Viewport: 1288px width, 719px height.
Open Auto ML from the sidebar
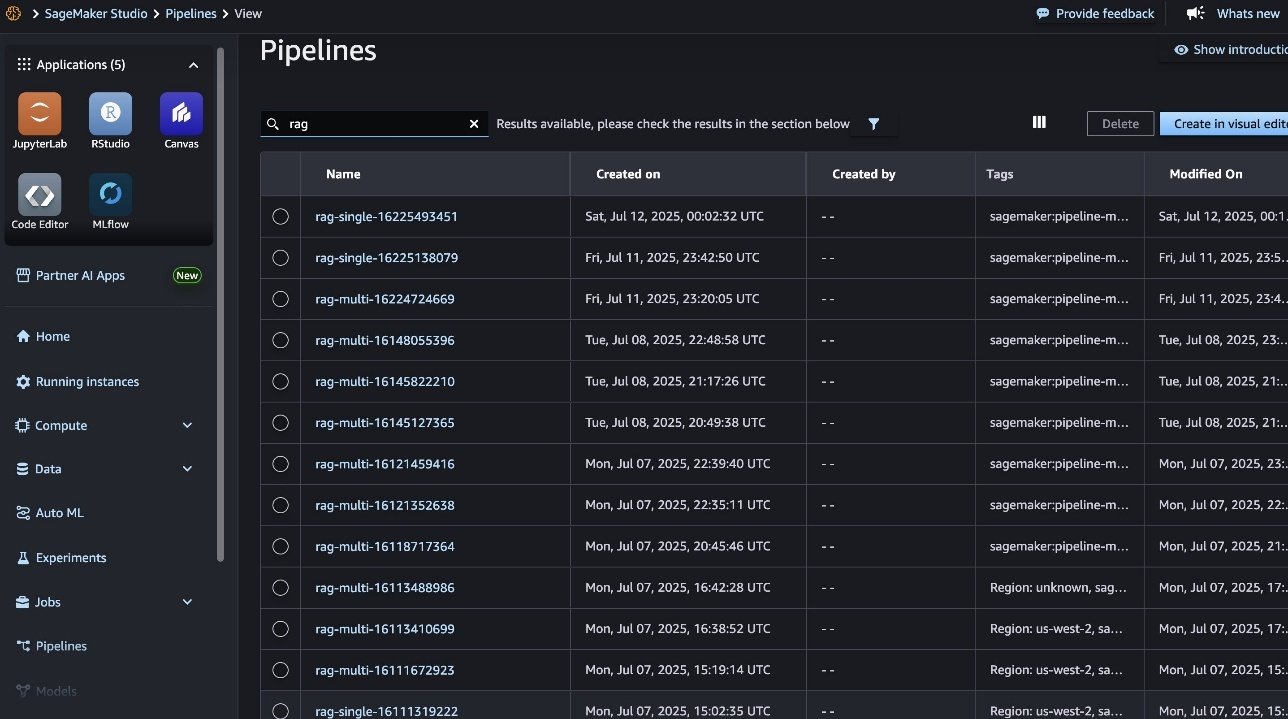60,513
